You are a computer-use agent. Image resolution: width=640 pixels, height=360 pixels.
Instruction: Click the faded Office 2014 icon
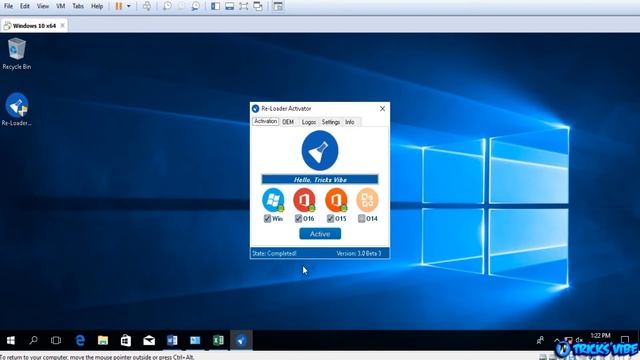pos(367,200)
